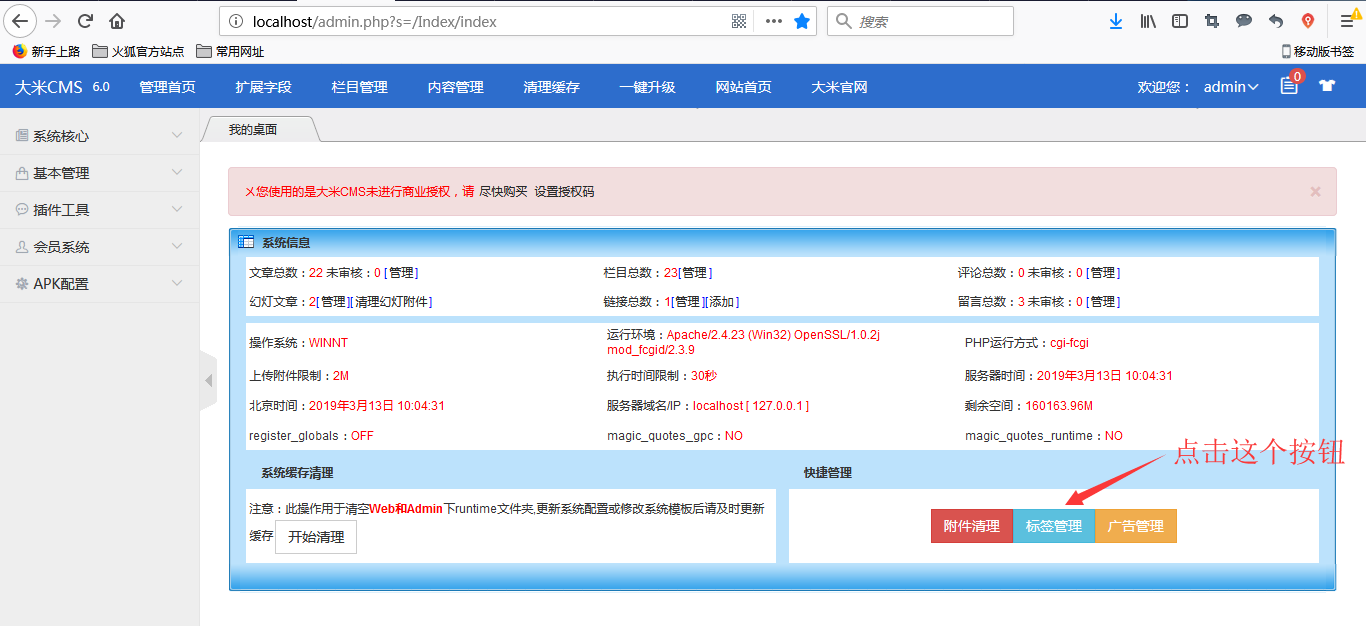Viewport: 1366px width, 626px height.
Task: Click 管理 link beside 栏目总数
Action: click(696, 273)
